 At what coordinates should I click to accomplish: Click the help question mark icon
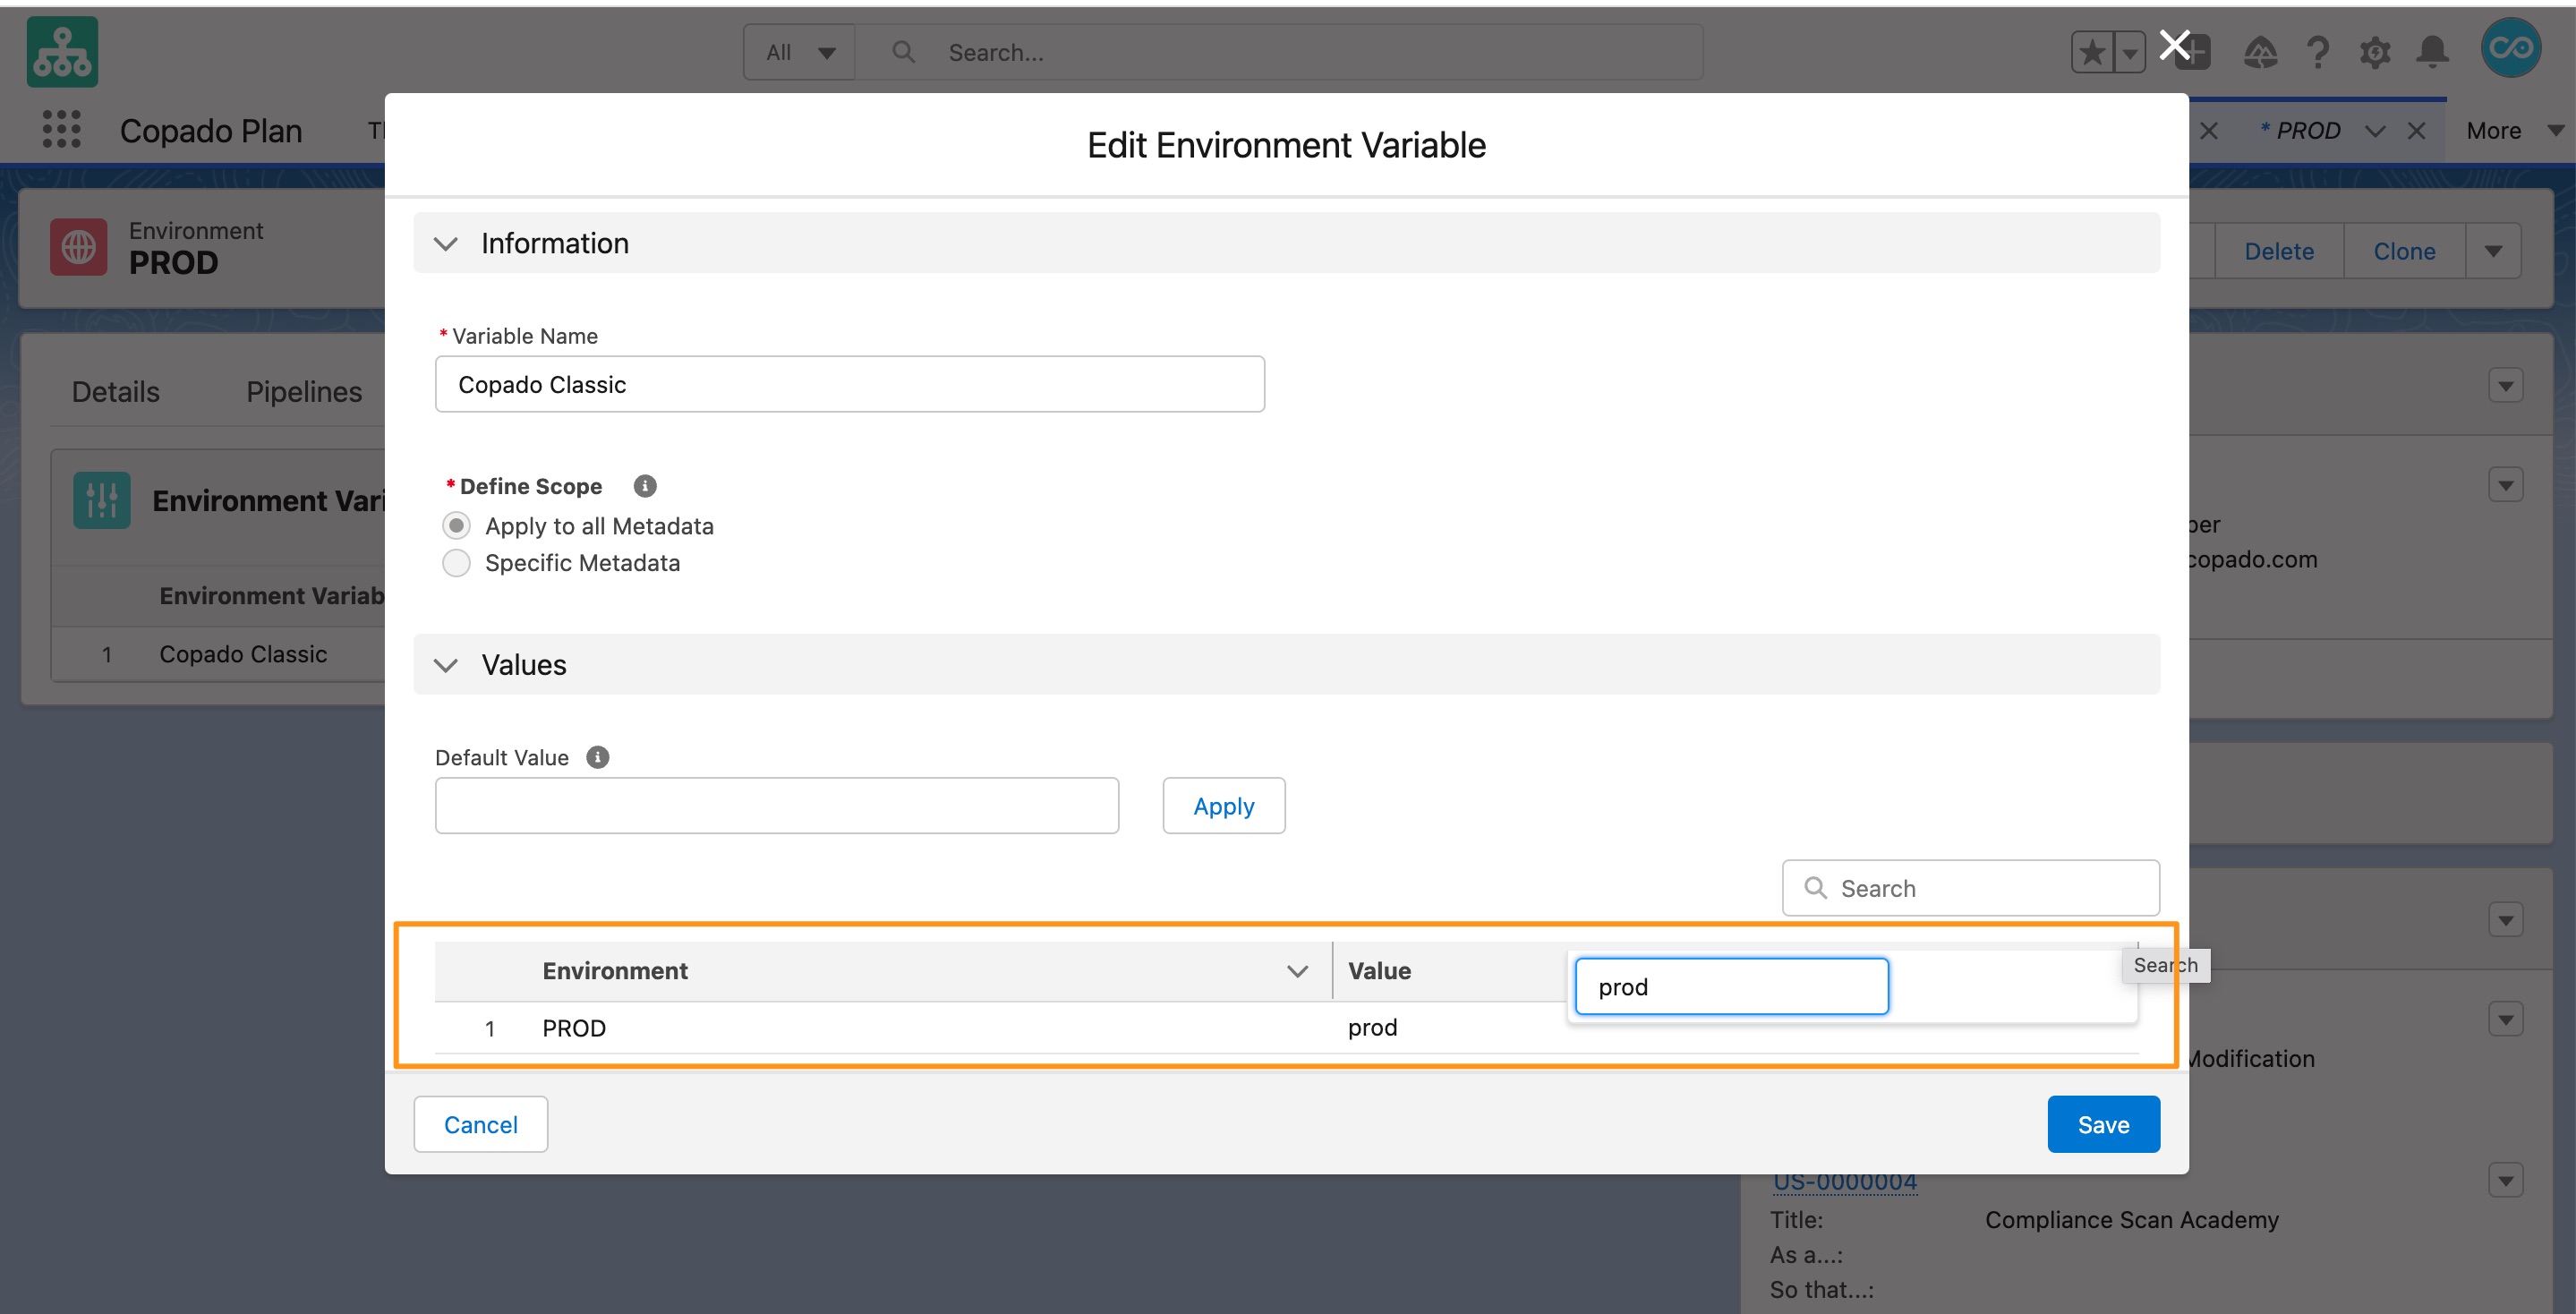(x=2318, y=52)
